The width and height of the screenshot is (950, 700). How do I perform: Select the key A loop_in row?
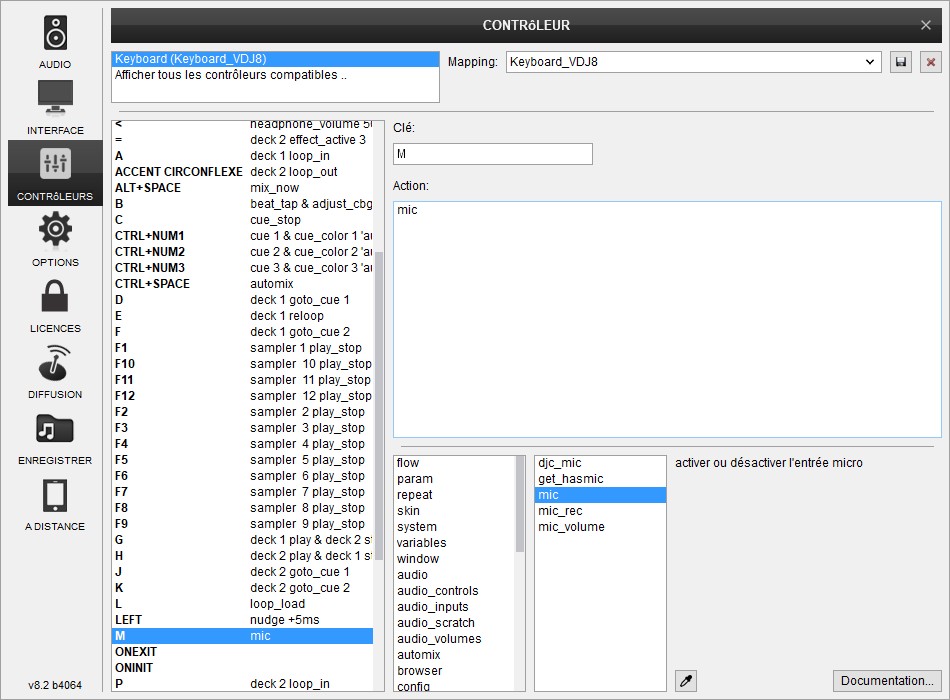[x=243, y=156]
